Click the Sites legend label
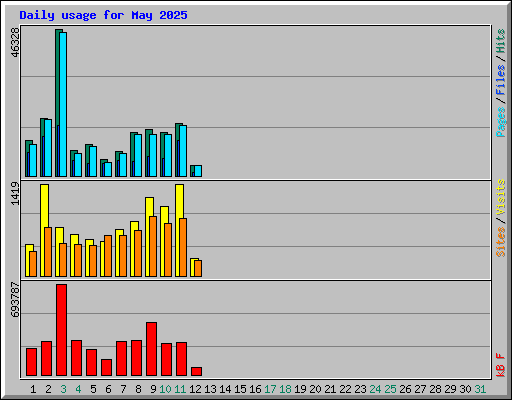 (x=500, y=242)
